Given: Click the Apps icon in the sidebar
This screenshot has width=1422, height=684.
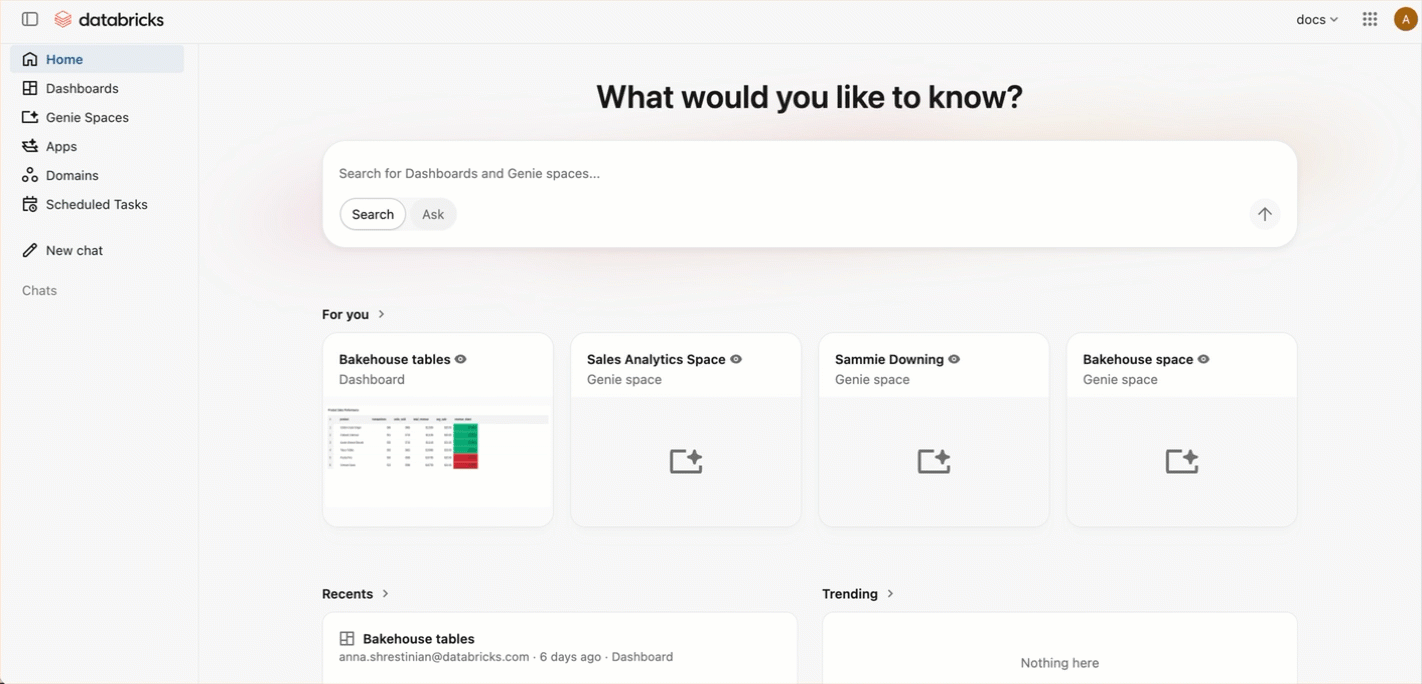Looking at the screenshot, I should [30, 146].
